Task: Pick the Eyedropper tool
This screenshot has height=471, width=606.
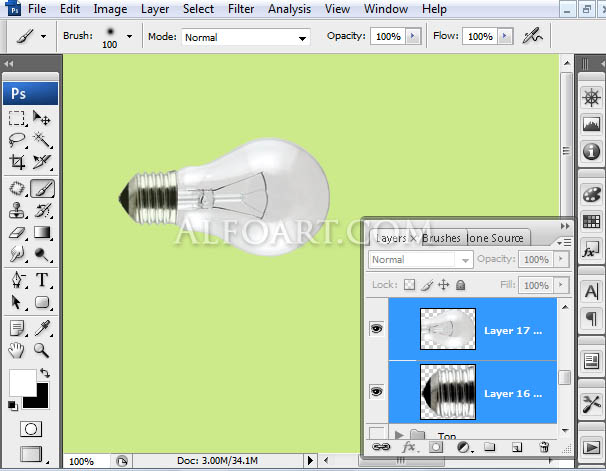Action: point(42,328)
